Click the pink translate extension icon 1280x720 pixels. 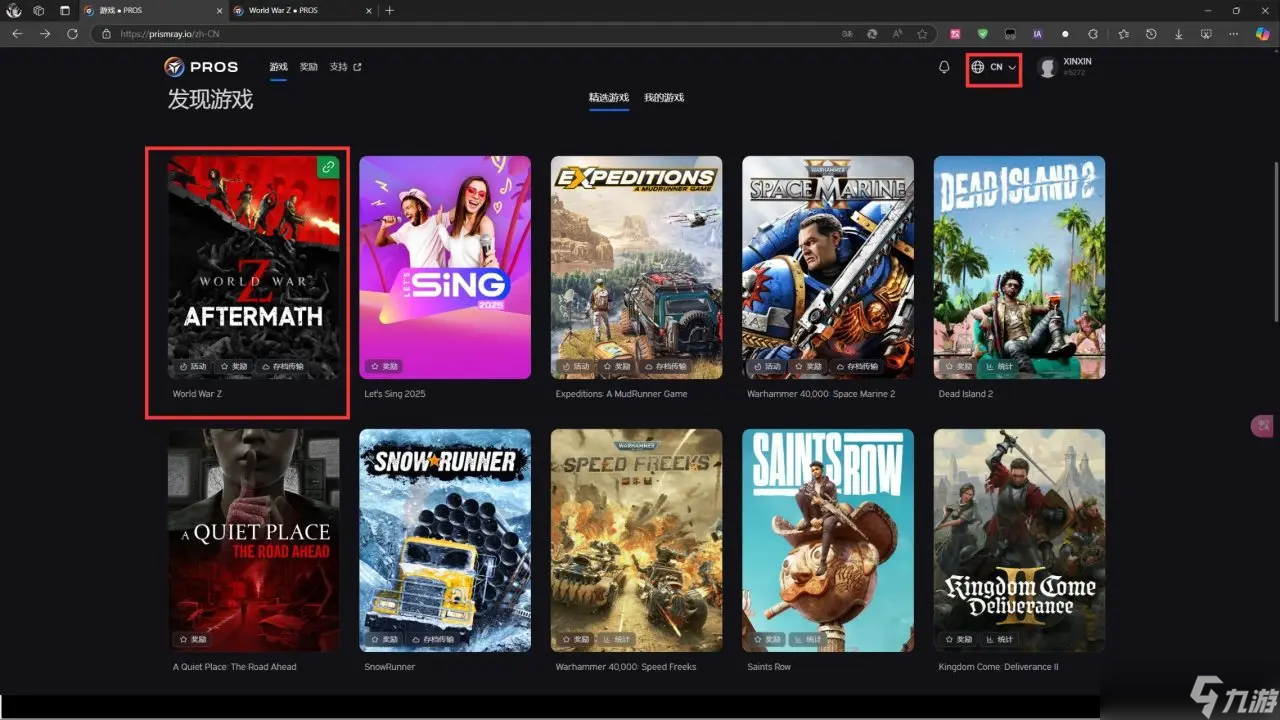click(x=955, y=34)
